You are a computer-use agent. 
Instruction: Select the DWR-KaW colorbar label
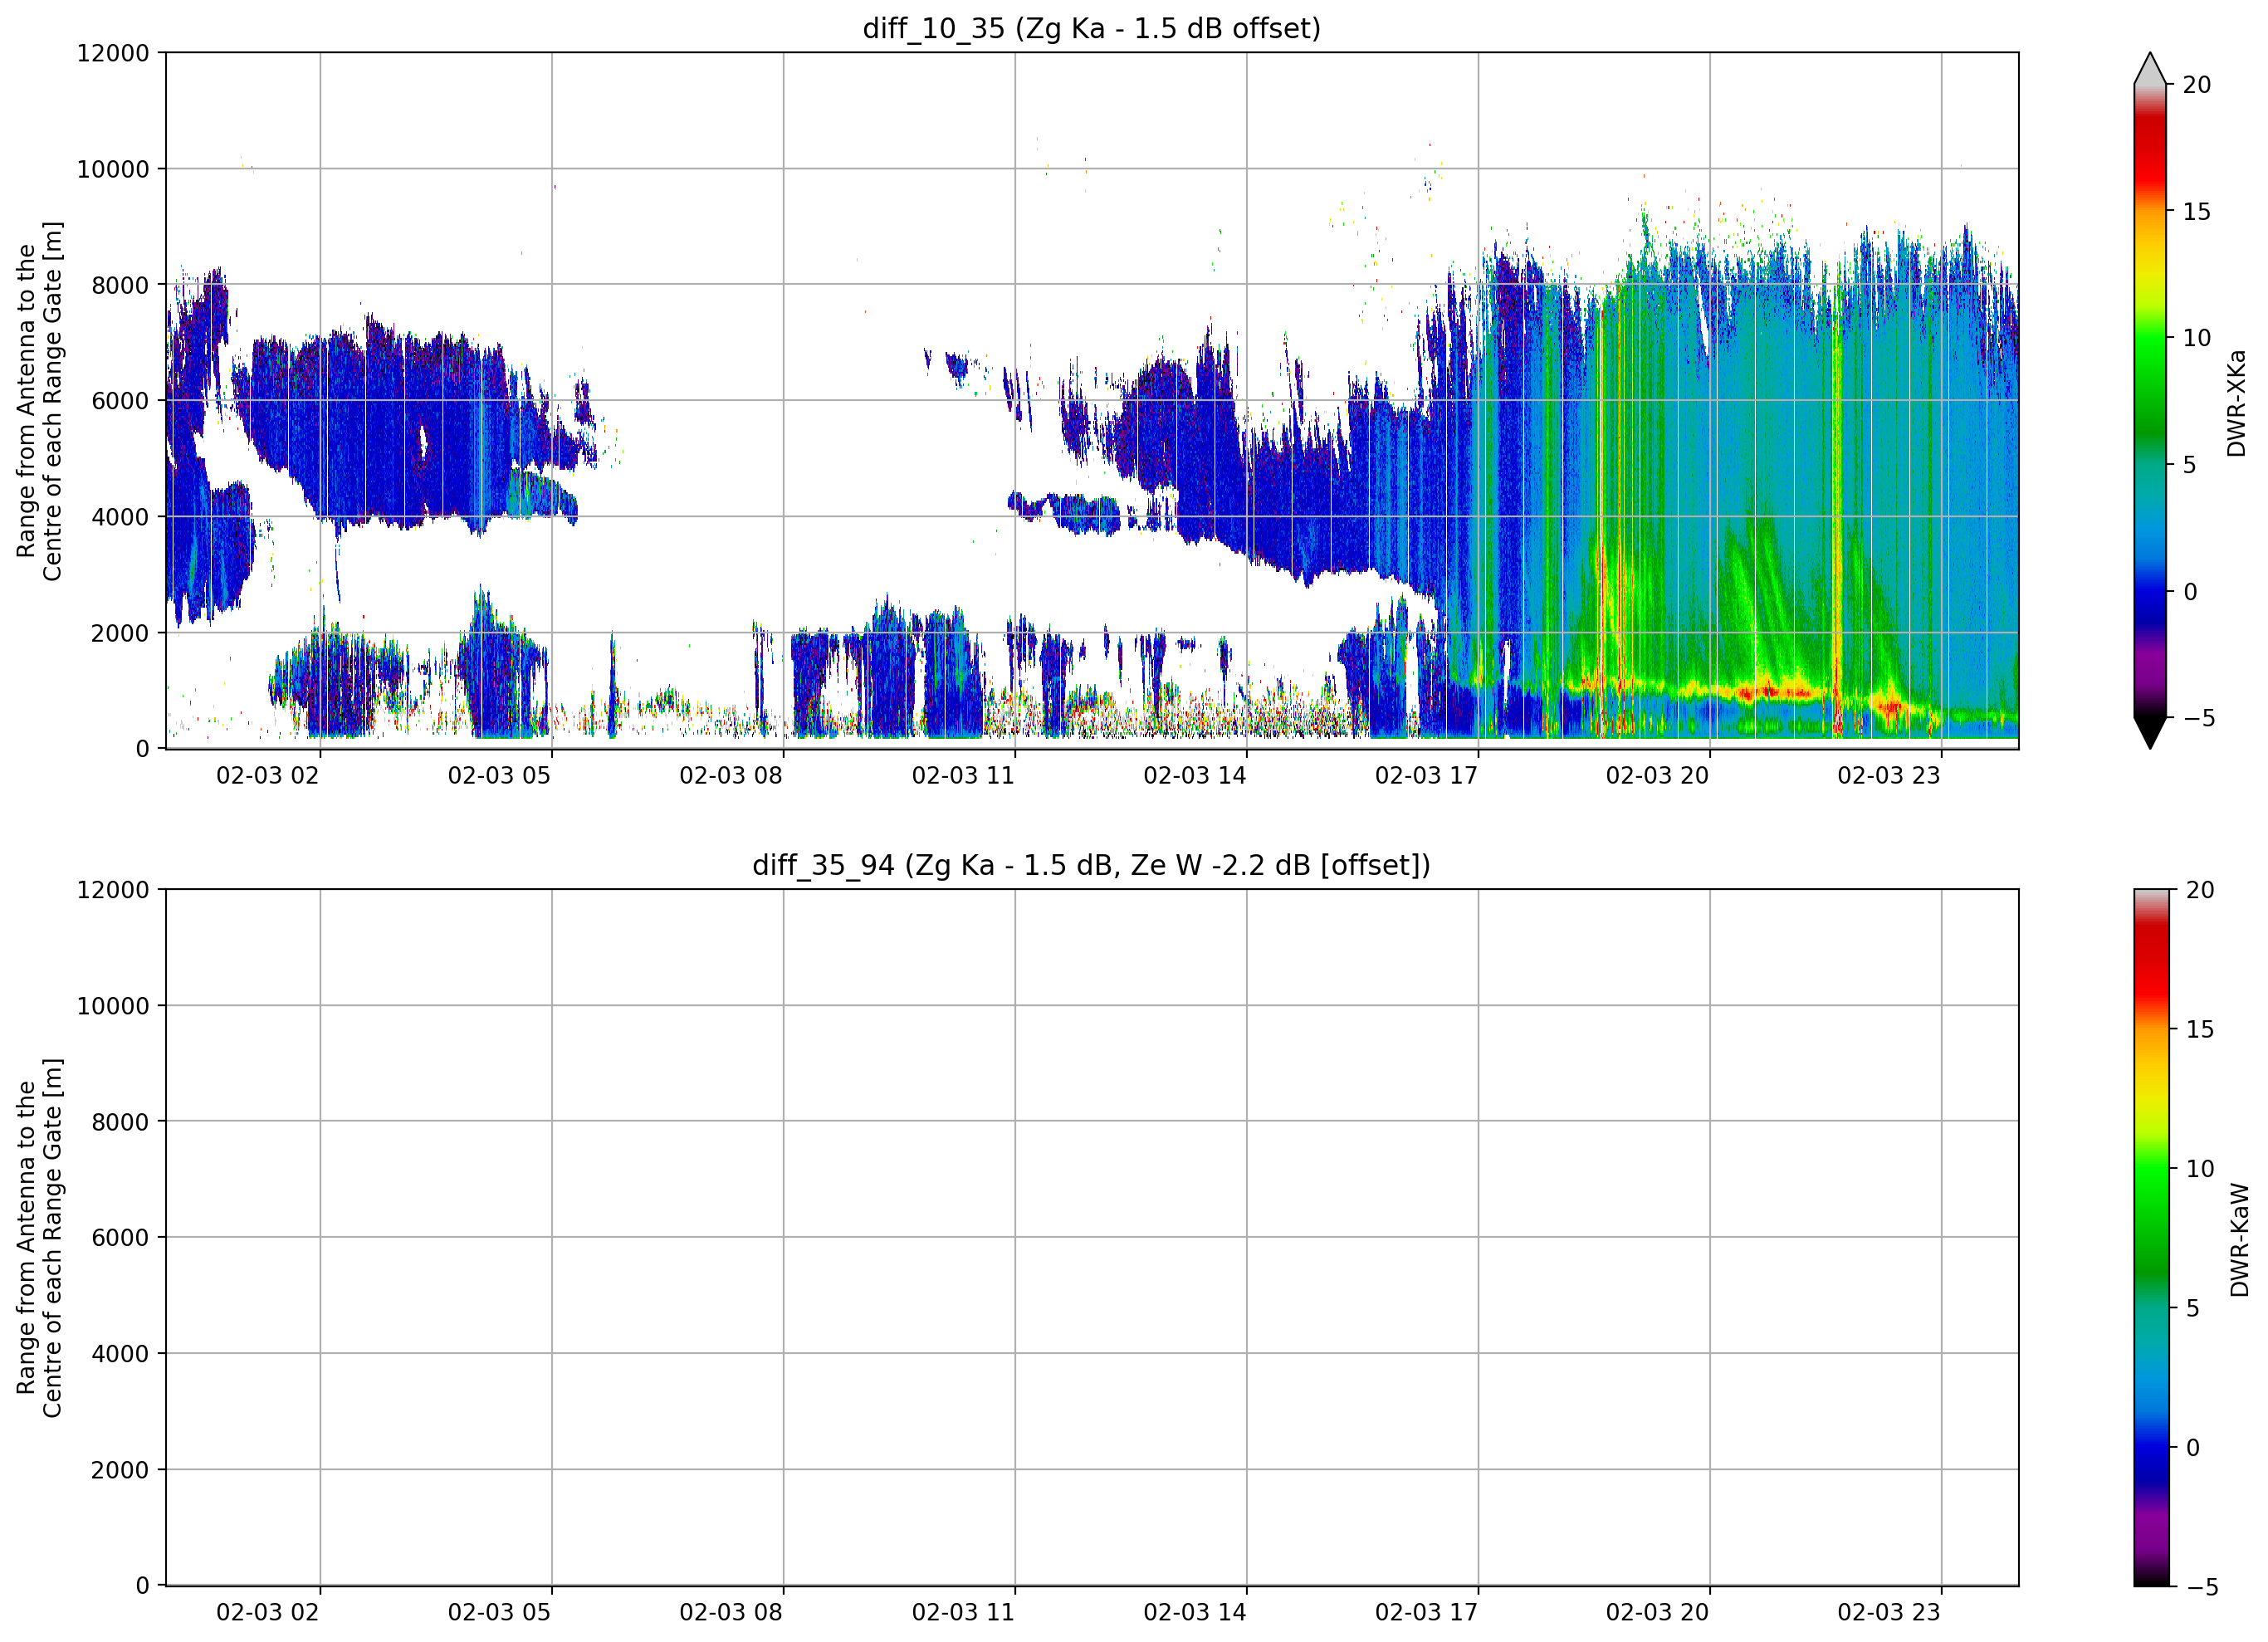click(2239, 1240)
